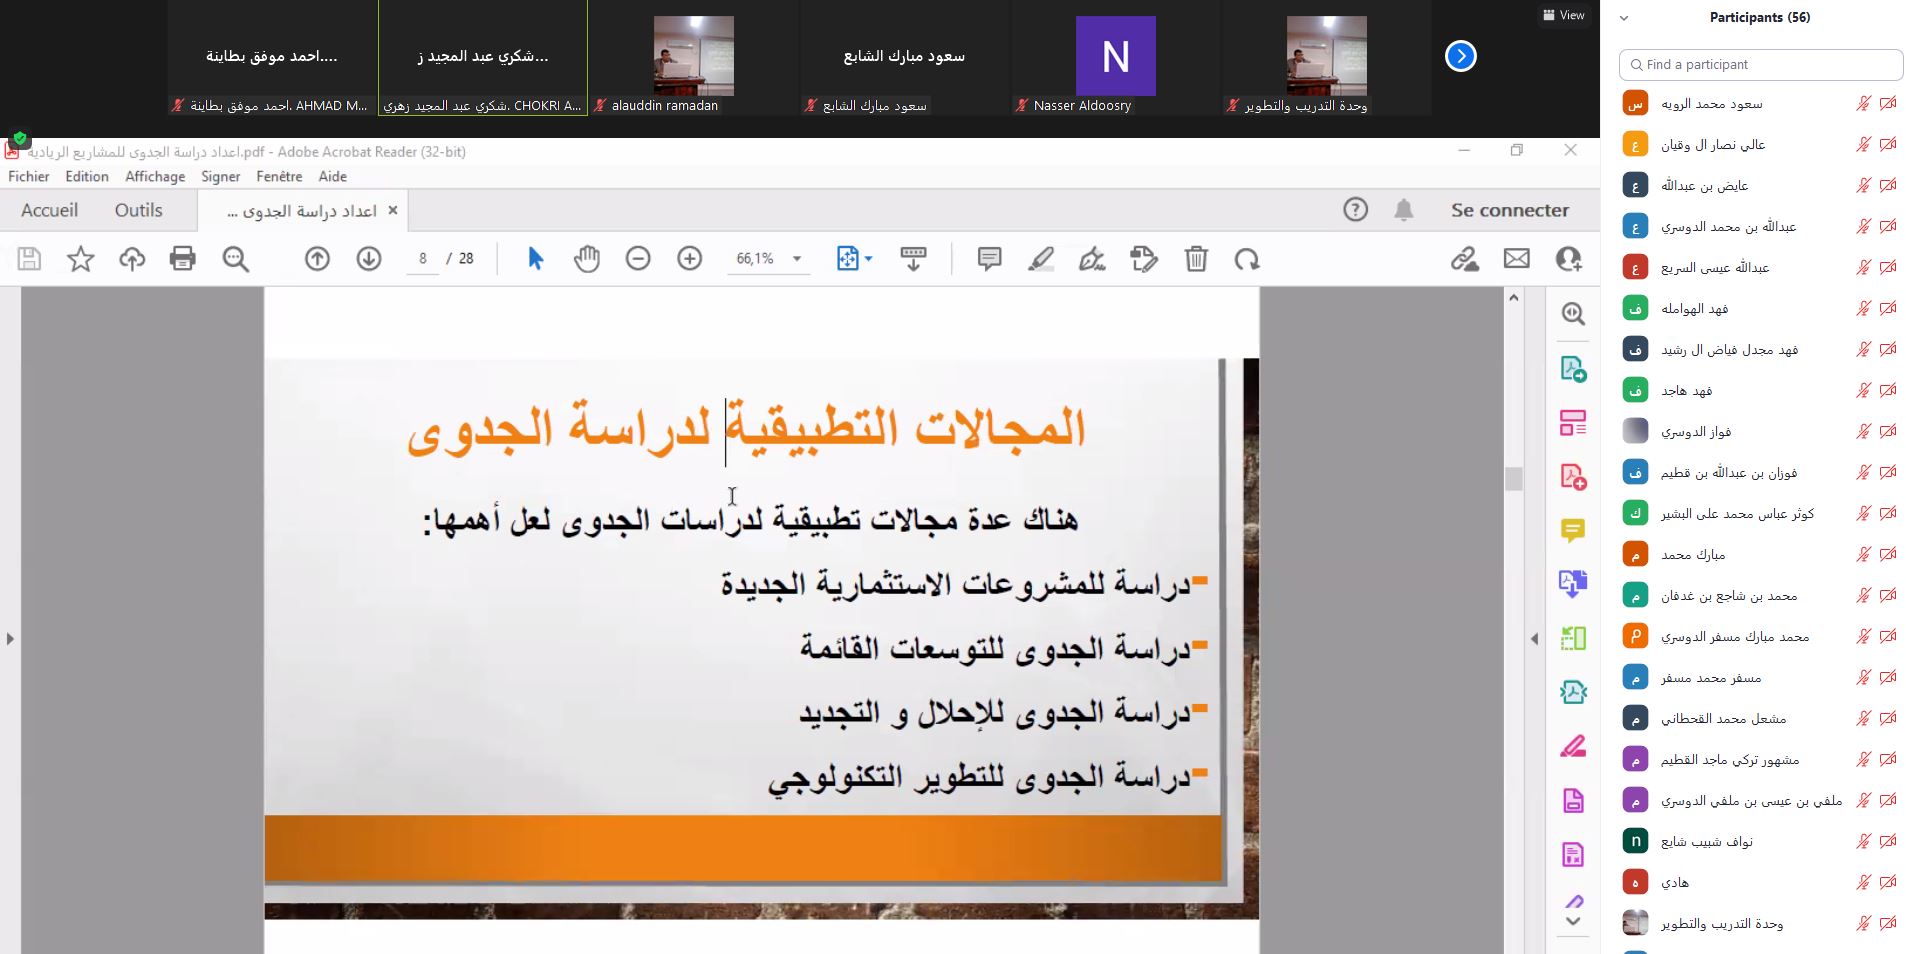
Task: Go to next page arrow
Action: point(368,259)
